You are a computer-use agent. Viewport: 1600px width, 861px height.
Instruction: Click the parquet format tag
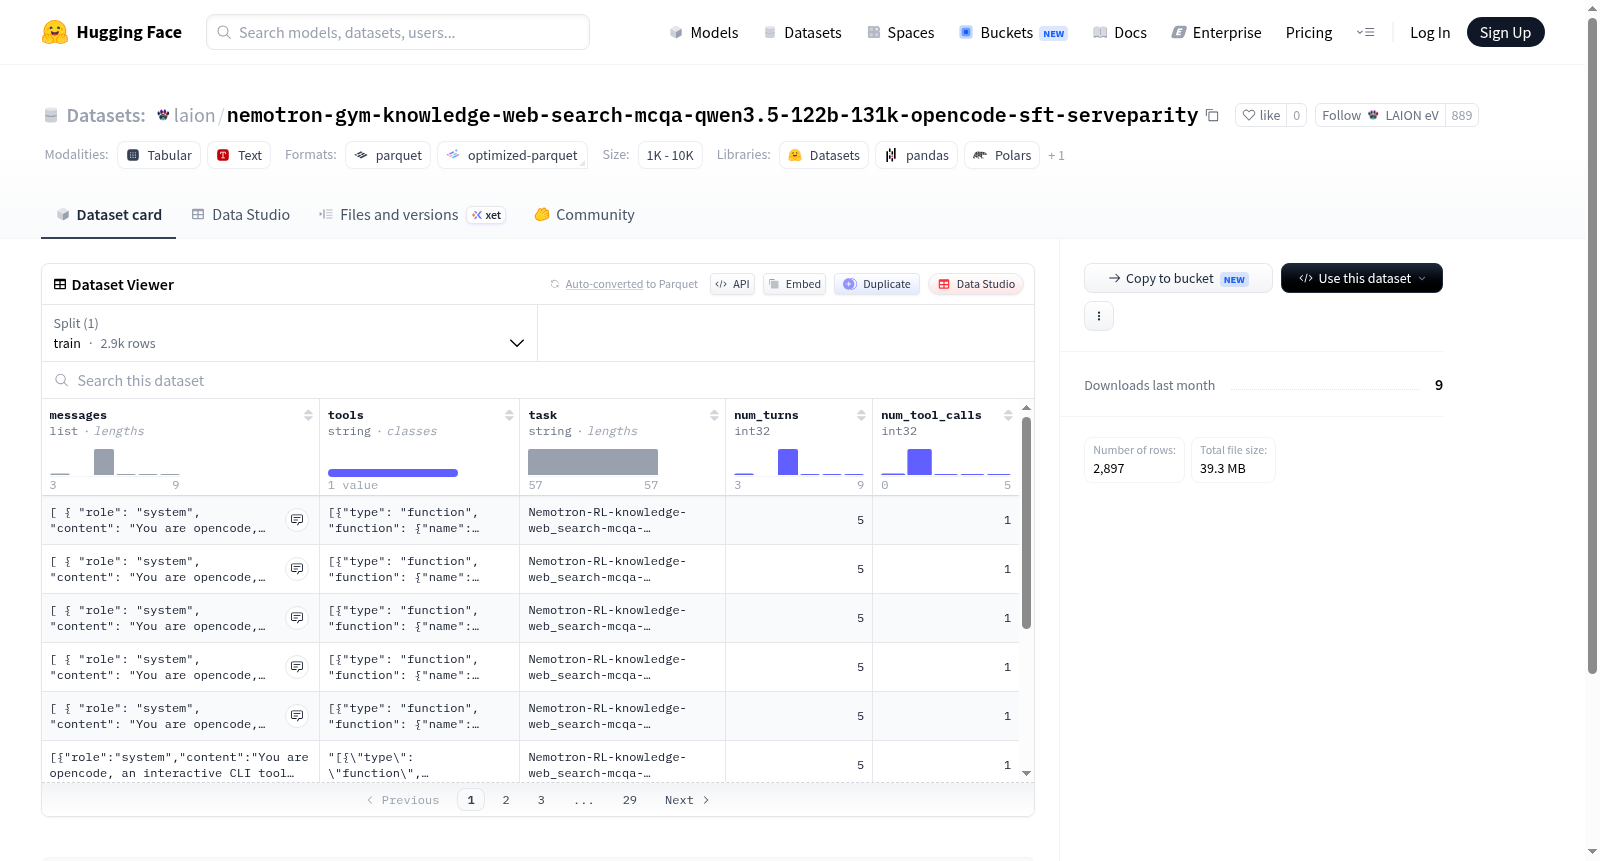pyautogui.click(x=388, y=155)
